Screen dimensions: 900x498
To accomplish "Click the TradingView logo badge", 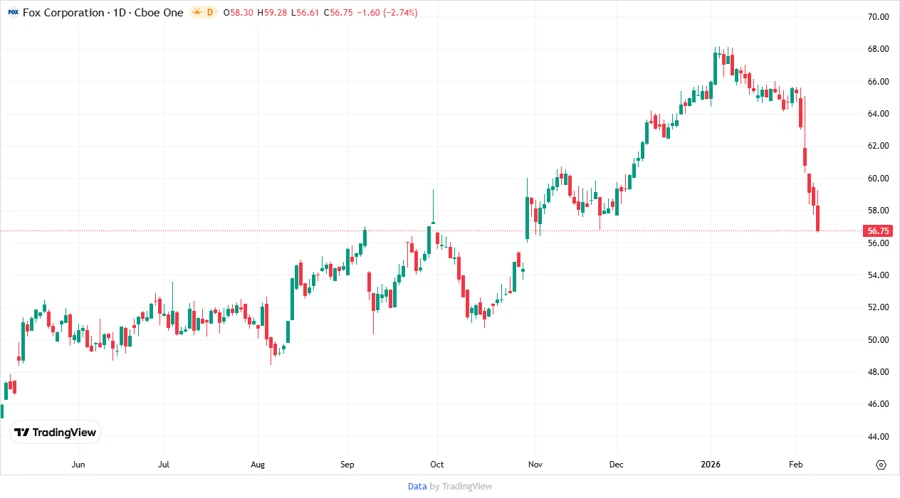I will [x=56, y=433].
